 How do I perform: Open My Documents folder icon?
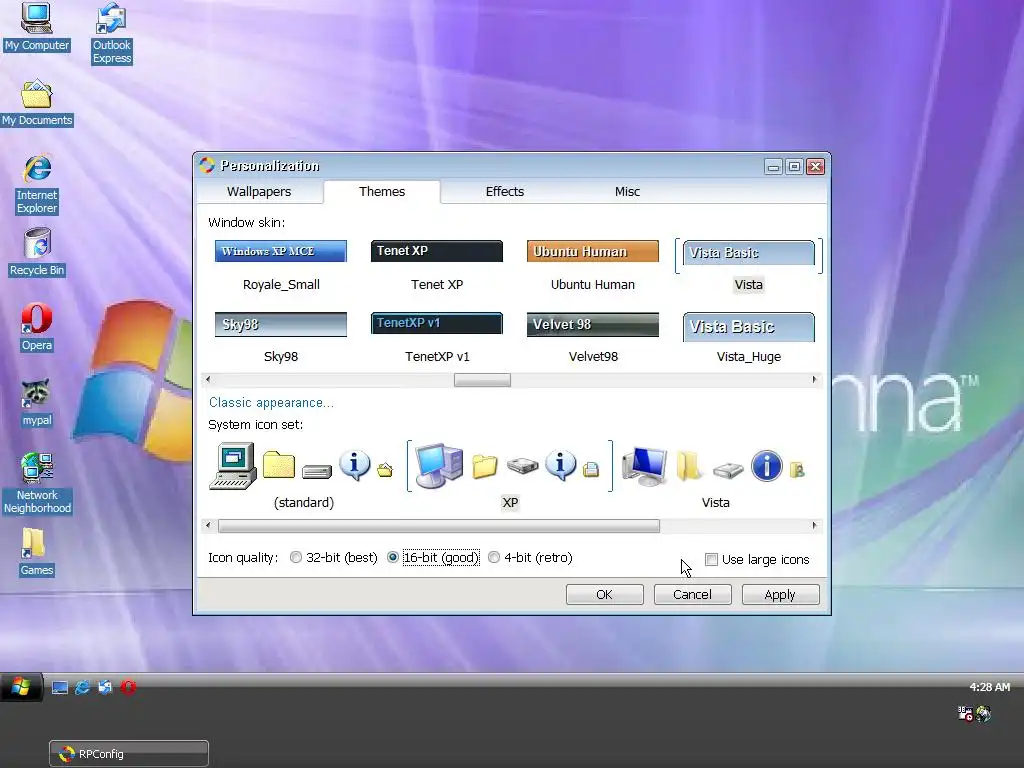click(x=37, y=103)
